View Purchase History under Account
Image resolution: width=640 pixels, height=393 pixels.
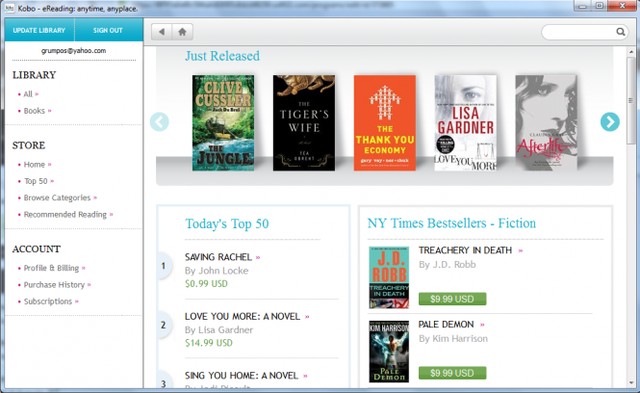(x=54, y=284)
